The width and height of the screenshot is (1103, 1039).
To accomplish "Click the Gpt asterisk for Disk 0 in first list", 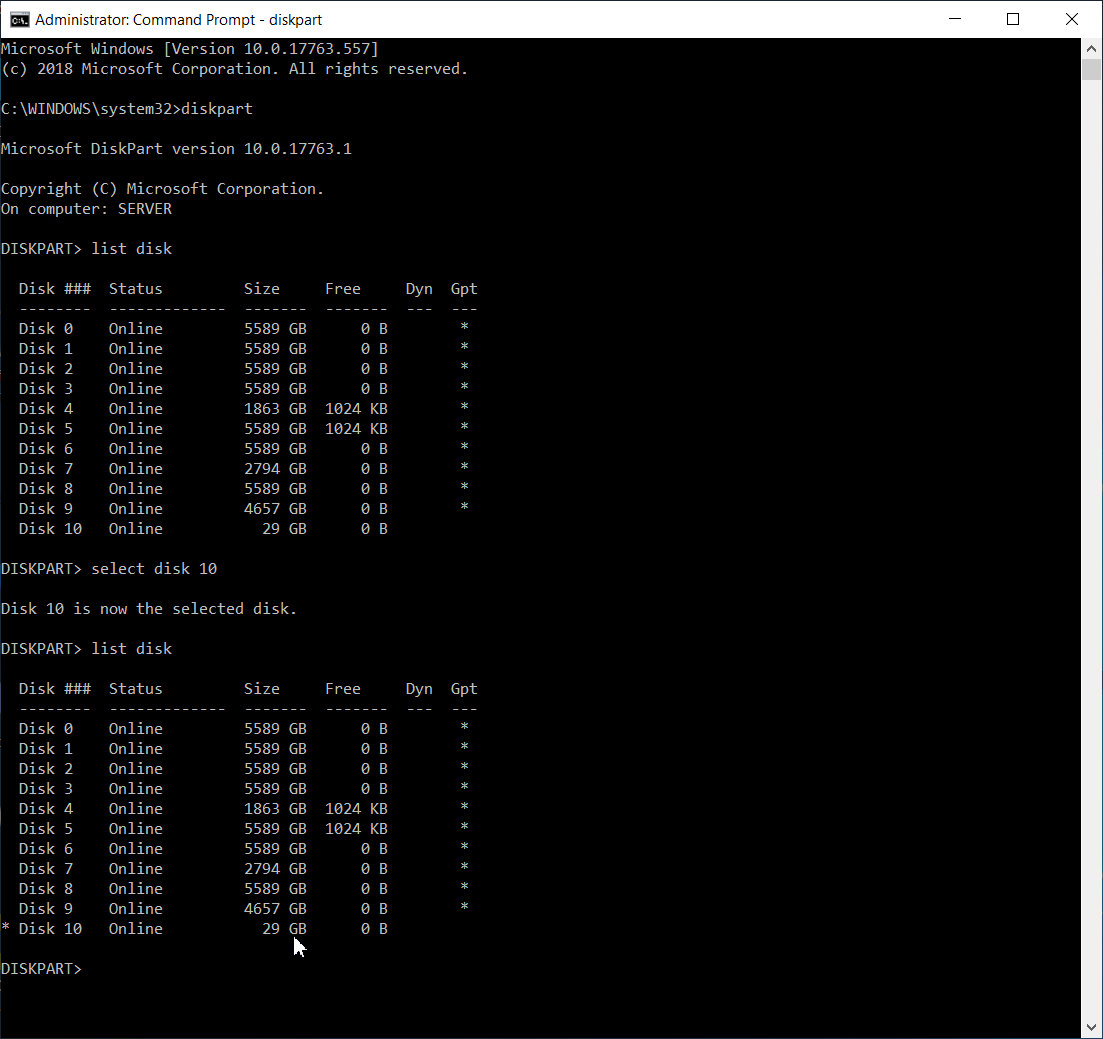I will coord(464,327).
